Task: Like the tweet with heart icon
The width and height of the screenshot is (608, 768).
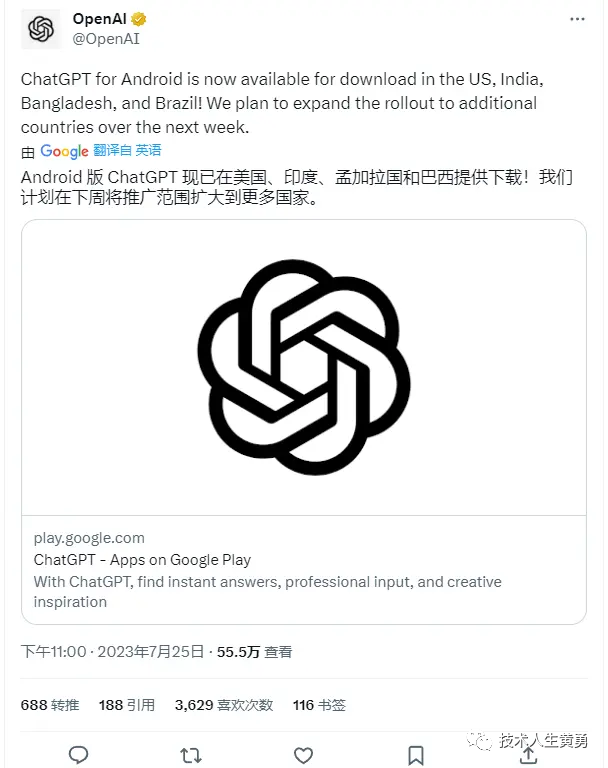Action: tap(303, 755)
